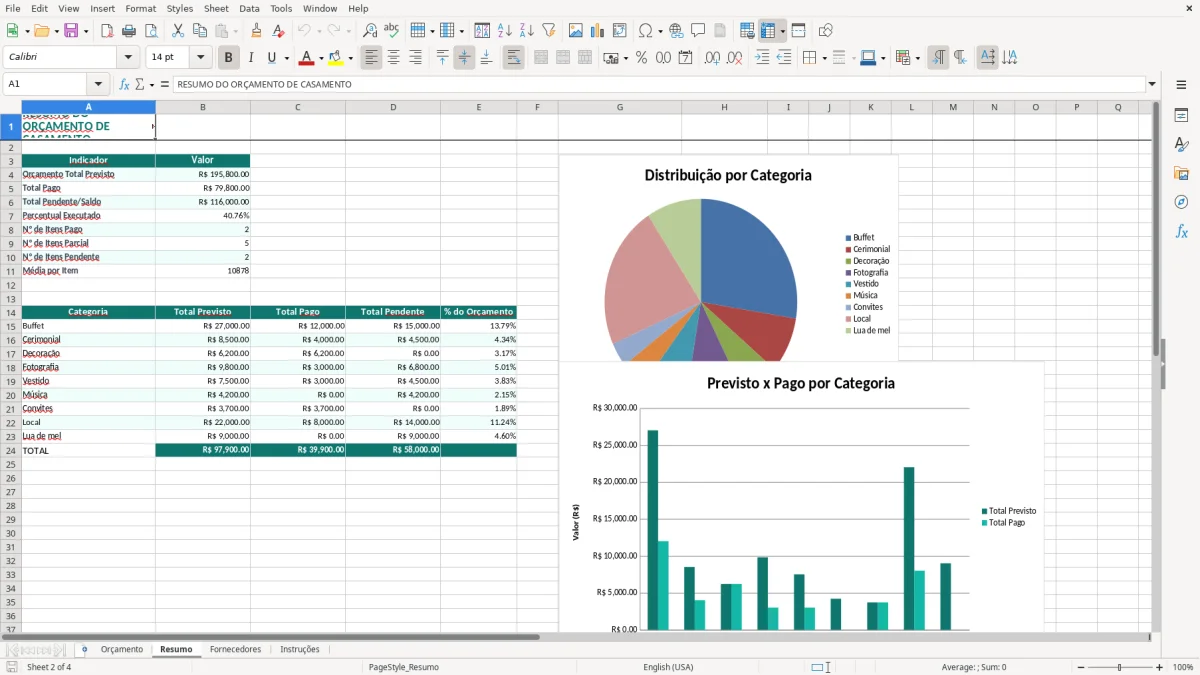1200x675 pixels.
Task: Open the Freeze Rows and Columns dropdown arrow
Action: (x=783, y=31)
